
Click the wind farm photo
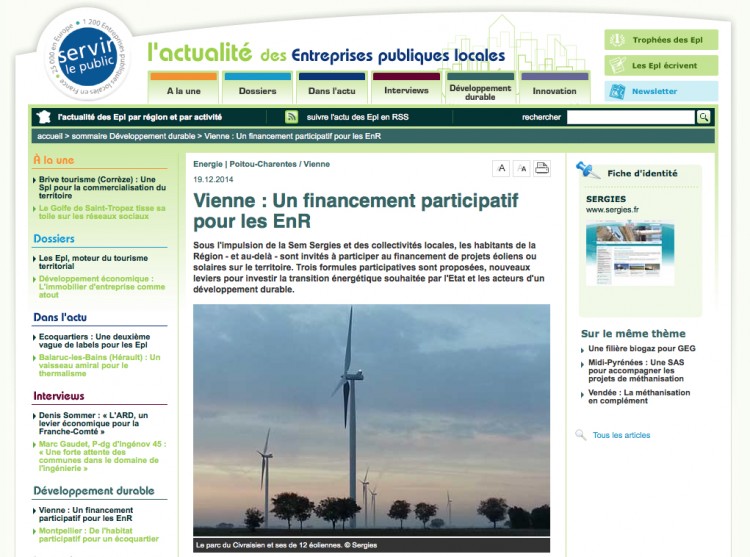coord(372,420)
